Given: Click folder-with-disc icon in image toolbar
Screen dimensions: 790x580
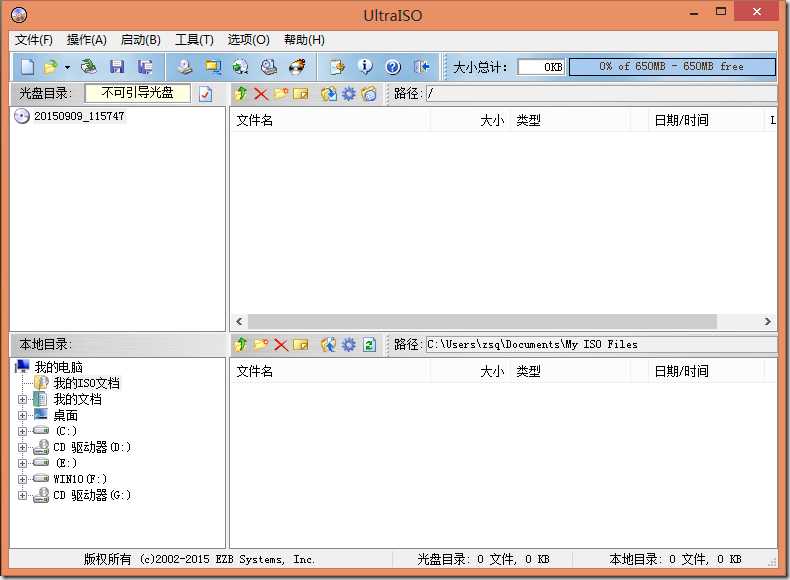Looking at the screenshot, I should coord(369,94).
